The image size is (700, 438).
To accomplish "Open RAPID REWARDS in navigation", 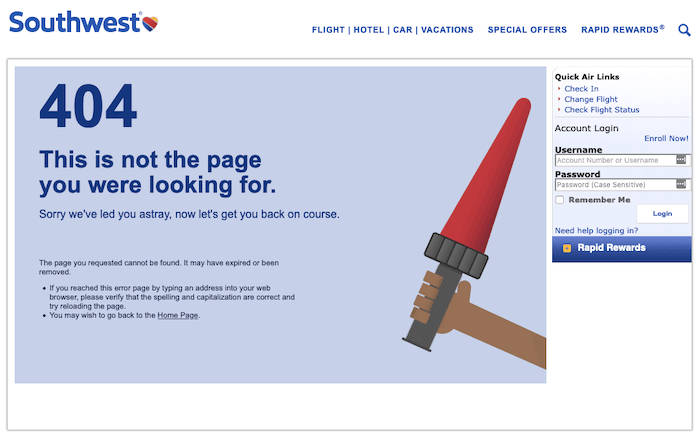I will click(x=622, y=30).
